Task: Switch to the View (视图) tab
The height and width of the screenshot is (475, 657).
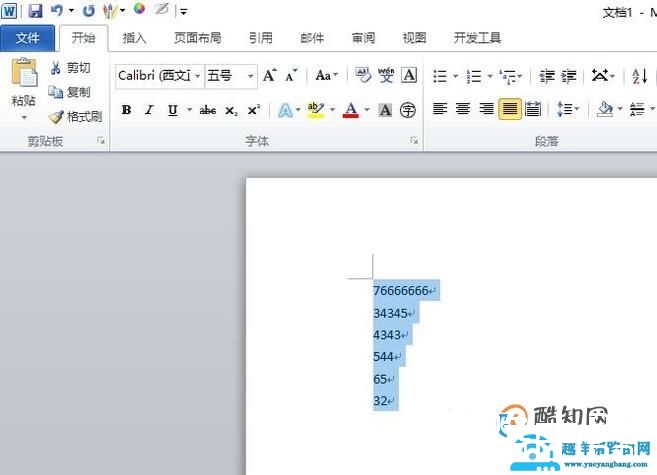Action: click(414, 38)
